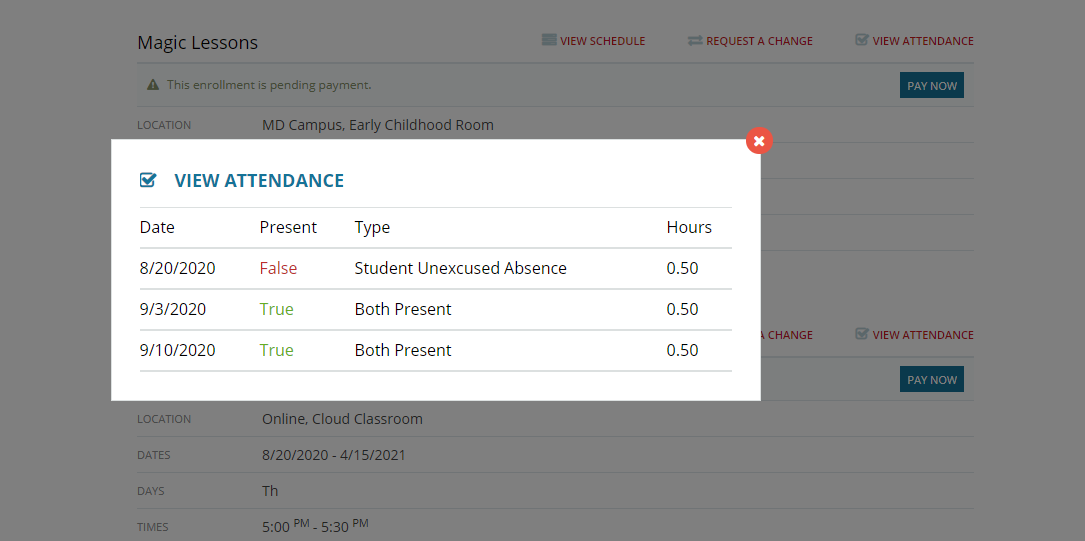
Task: Close the View Attendance popup
Action: [x=759, y=140]
